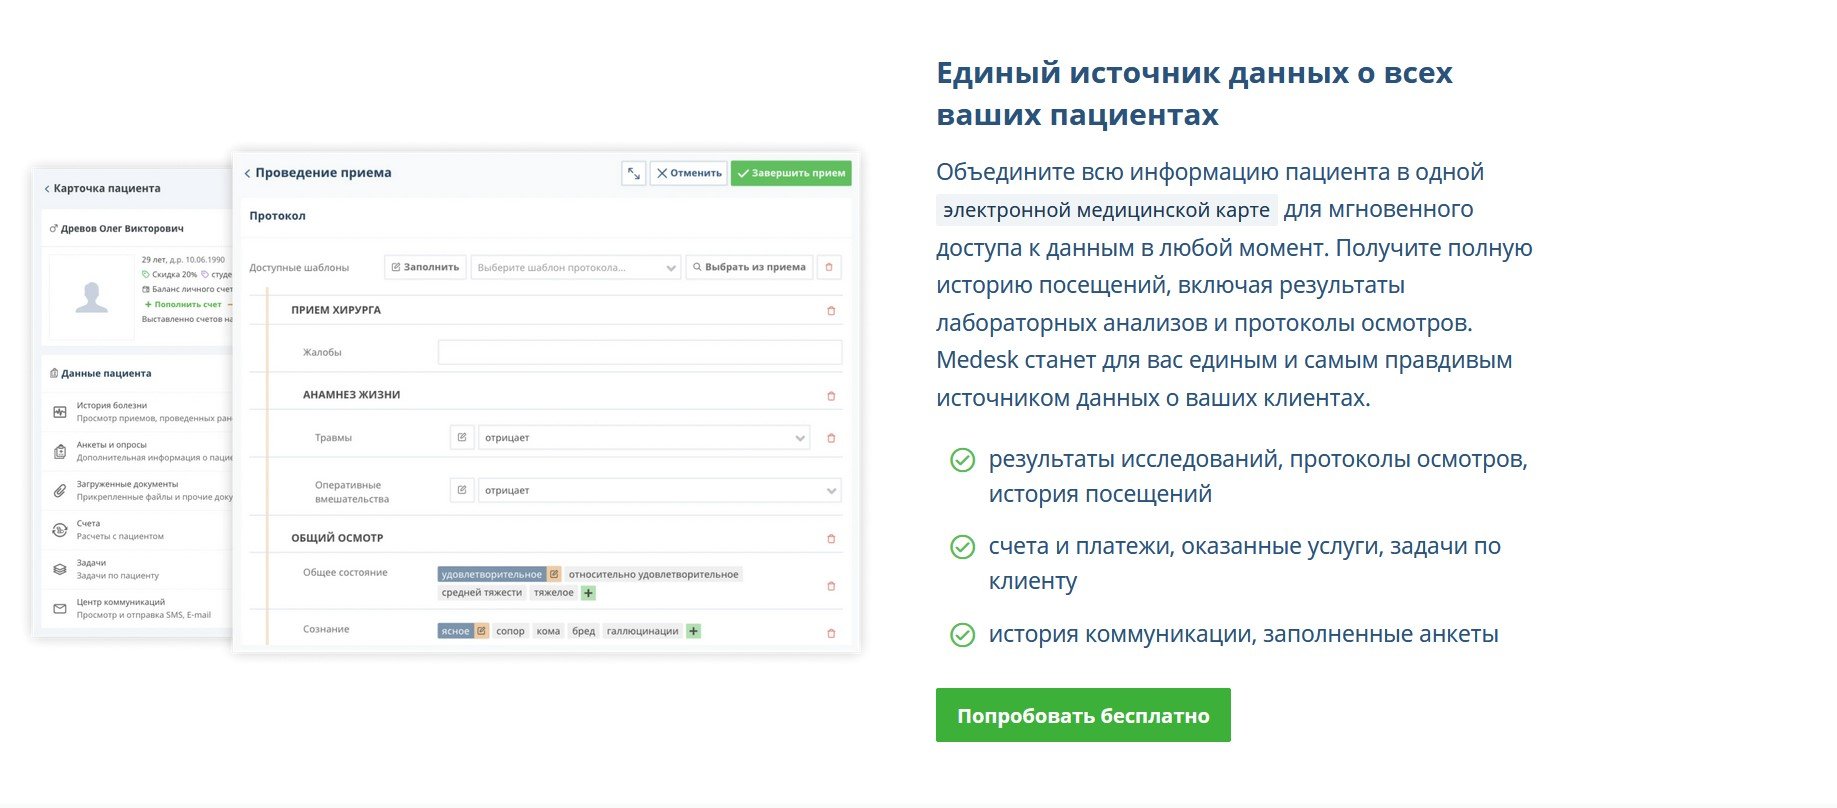Click the 'Завершить прием' green button
This screenshot has height=808, width=1837.
point(791,173)
